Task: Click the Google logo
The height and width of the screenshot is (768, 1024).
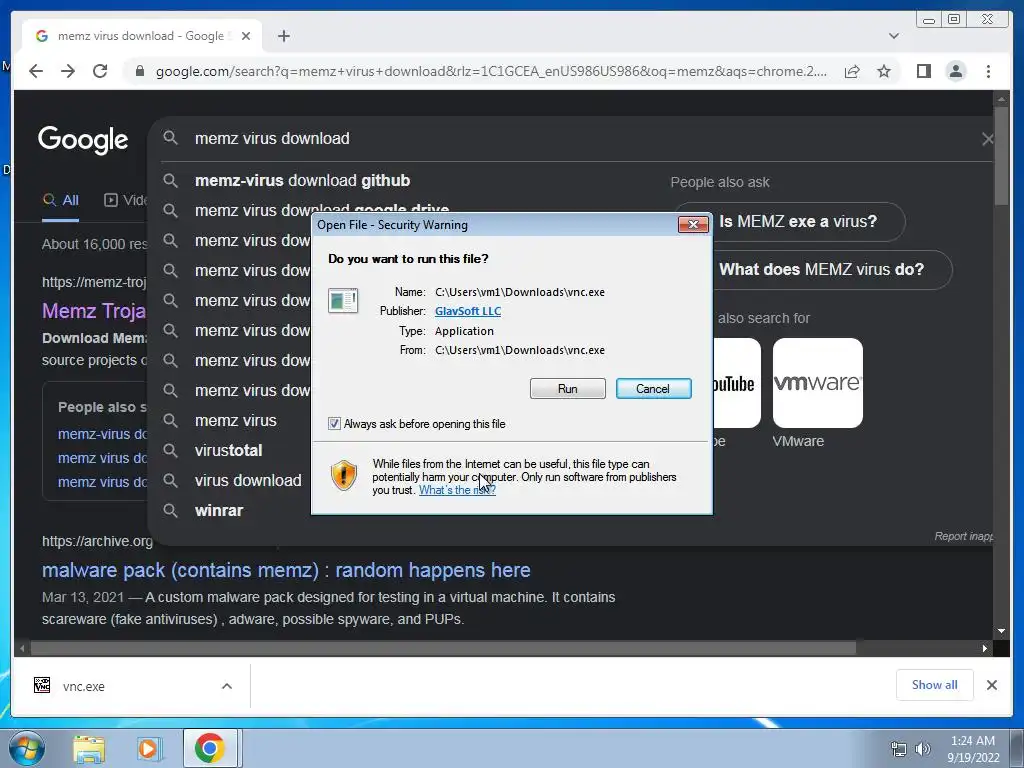Action: [x=83, y=139]
